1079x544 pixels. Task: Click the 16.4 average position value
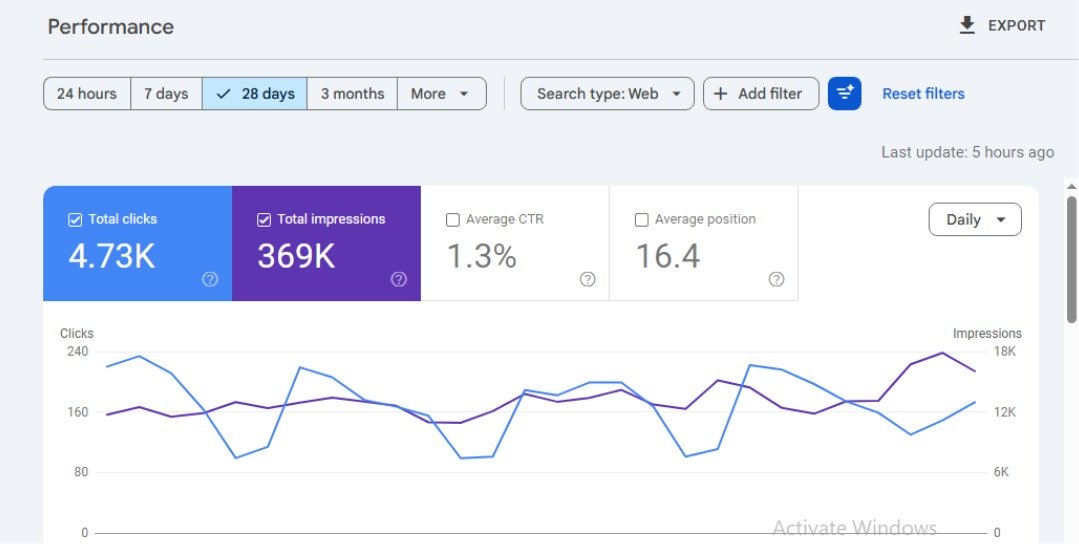coord(667,256)
